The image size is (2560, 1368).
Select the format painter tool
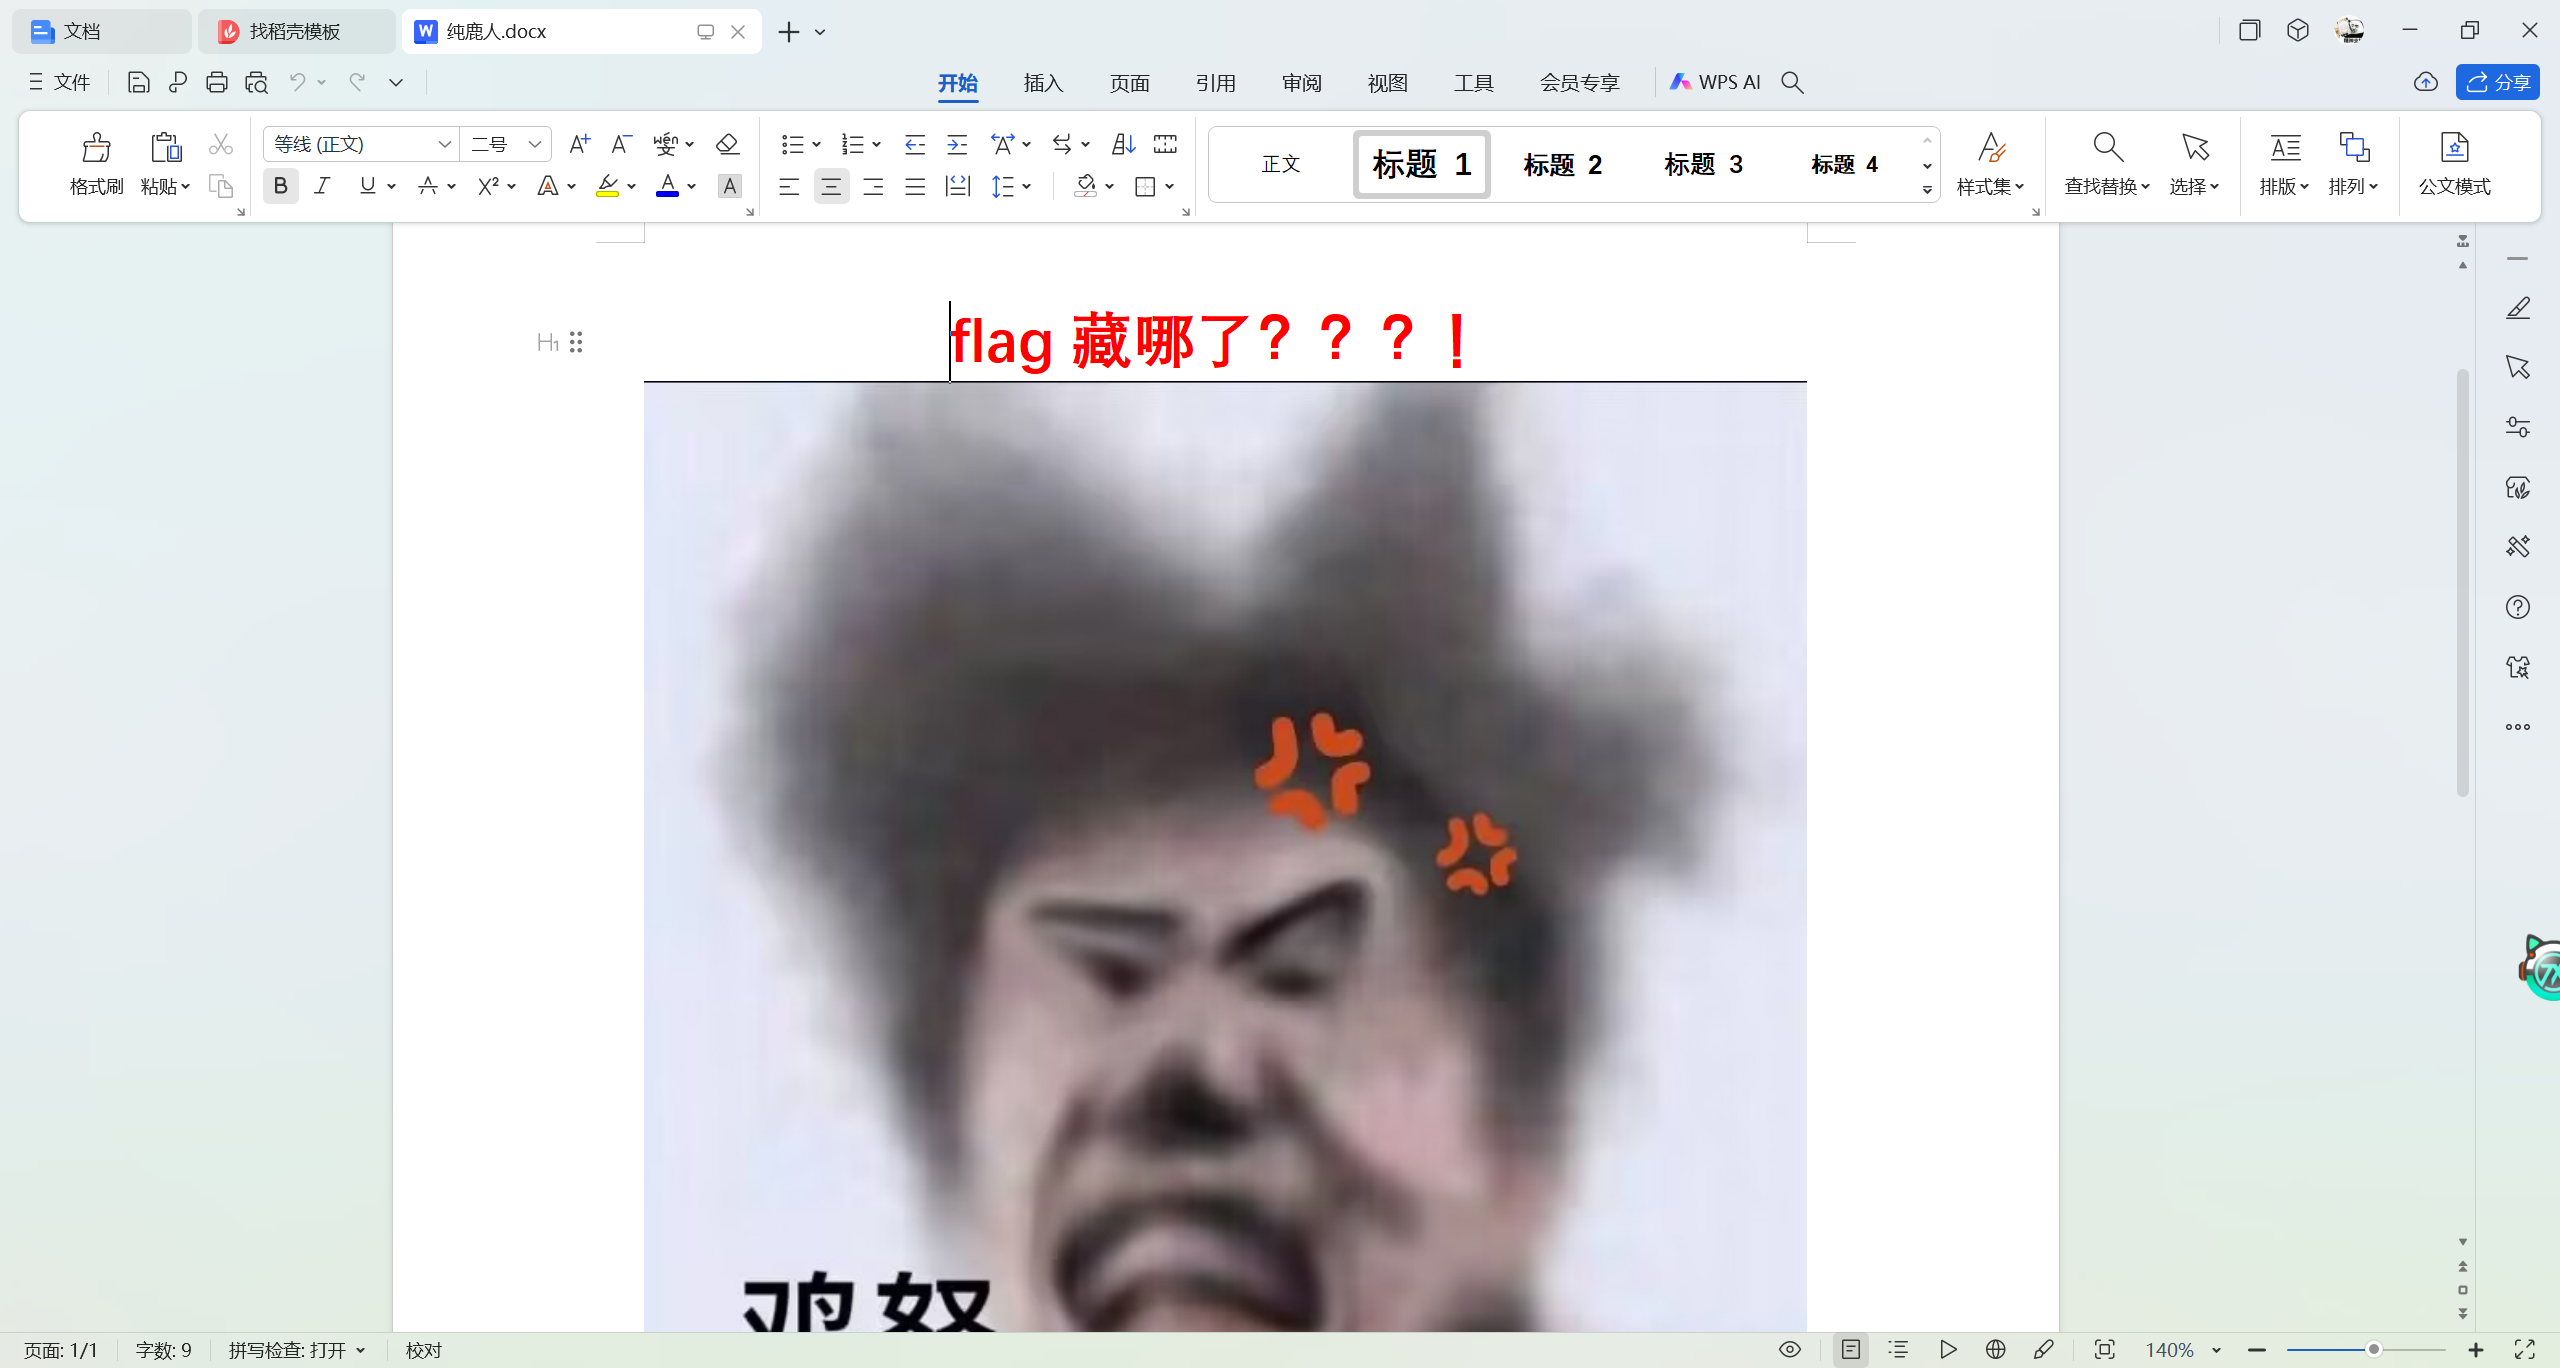tap(95, 163)
